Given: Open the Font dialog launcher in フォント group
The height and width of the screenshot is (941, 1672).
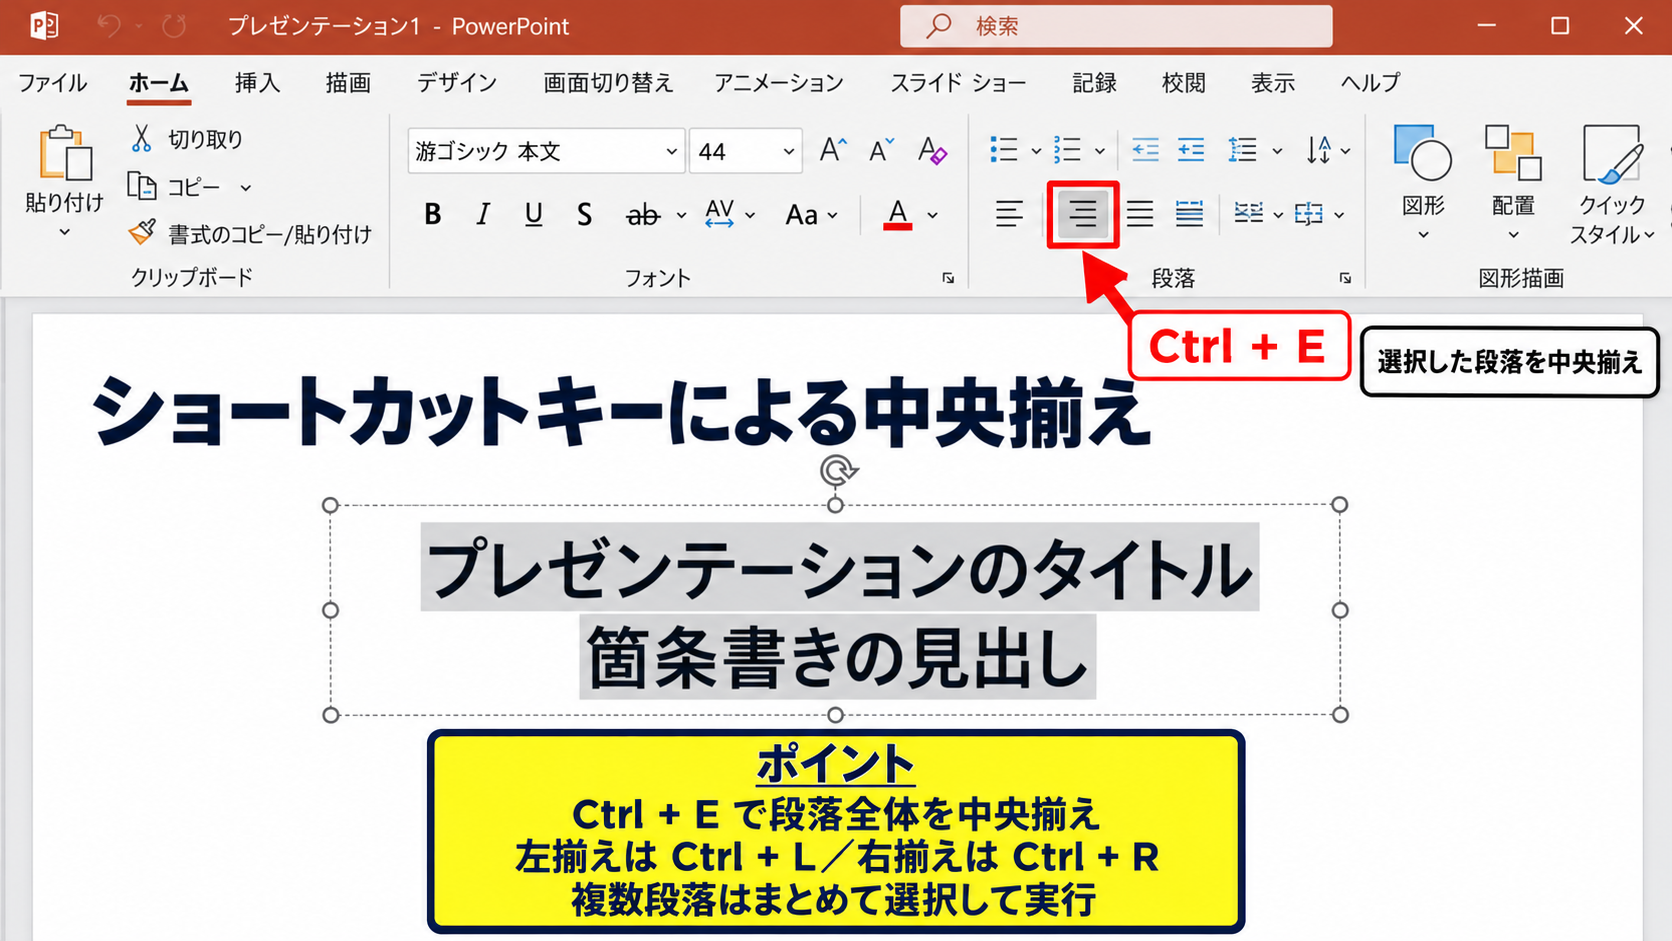Looking at the screenshot, I should coord(948,278).
